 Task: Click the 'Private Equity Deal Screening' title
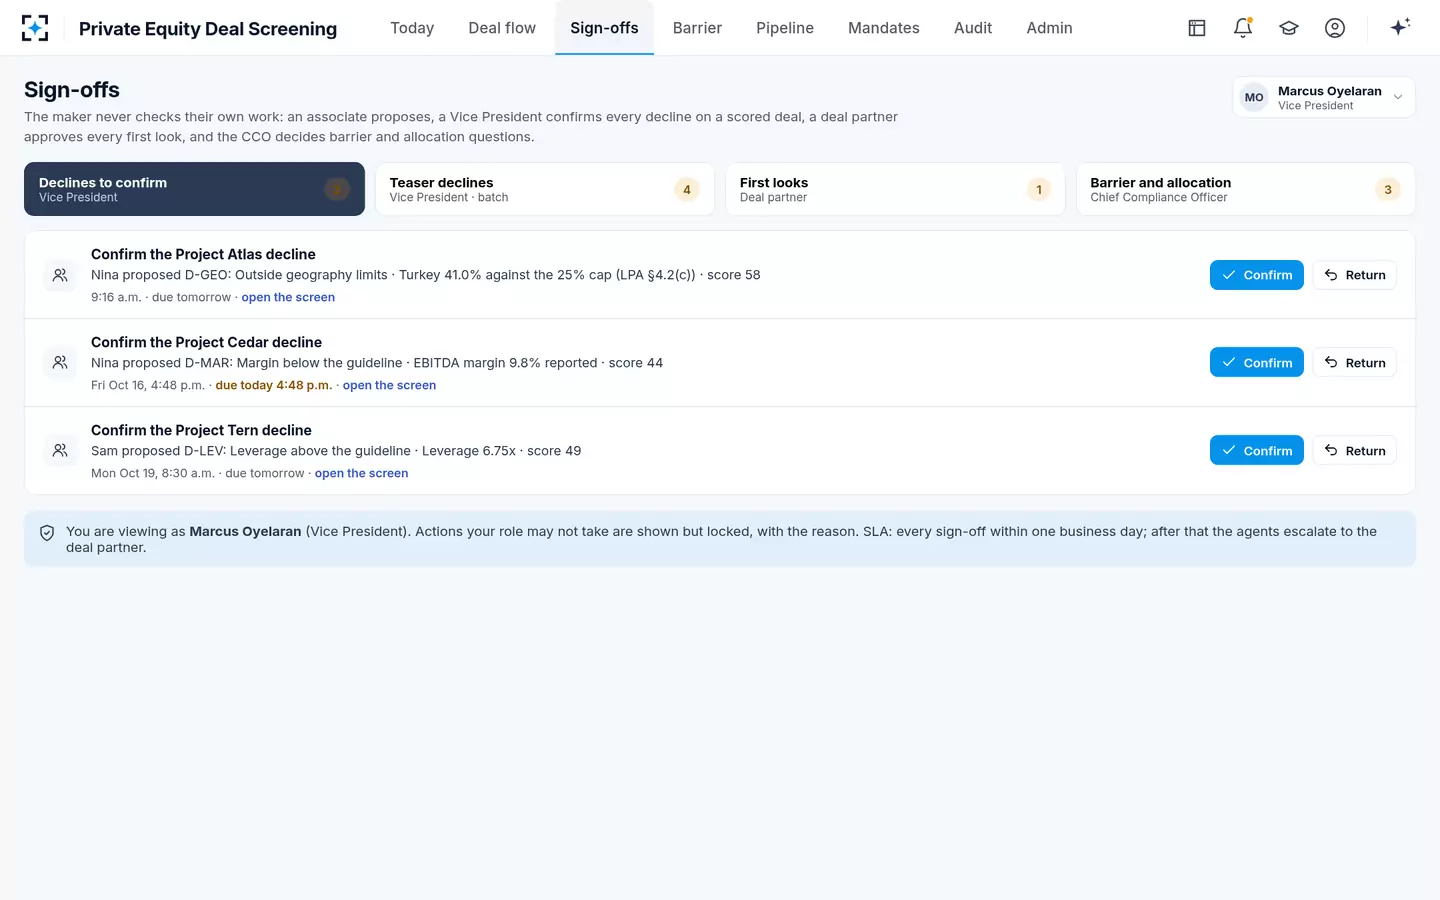pyautogui.click(x=208, y=29)
